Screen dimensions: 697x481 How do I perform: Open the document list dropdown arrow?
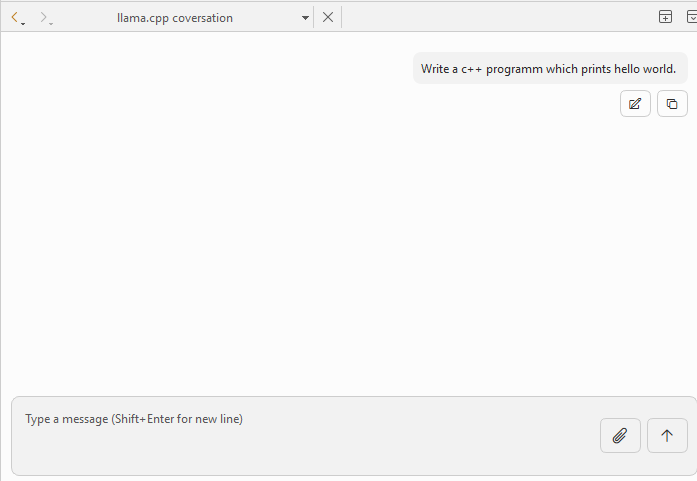pyautogui.click(x=305, y=18)
